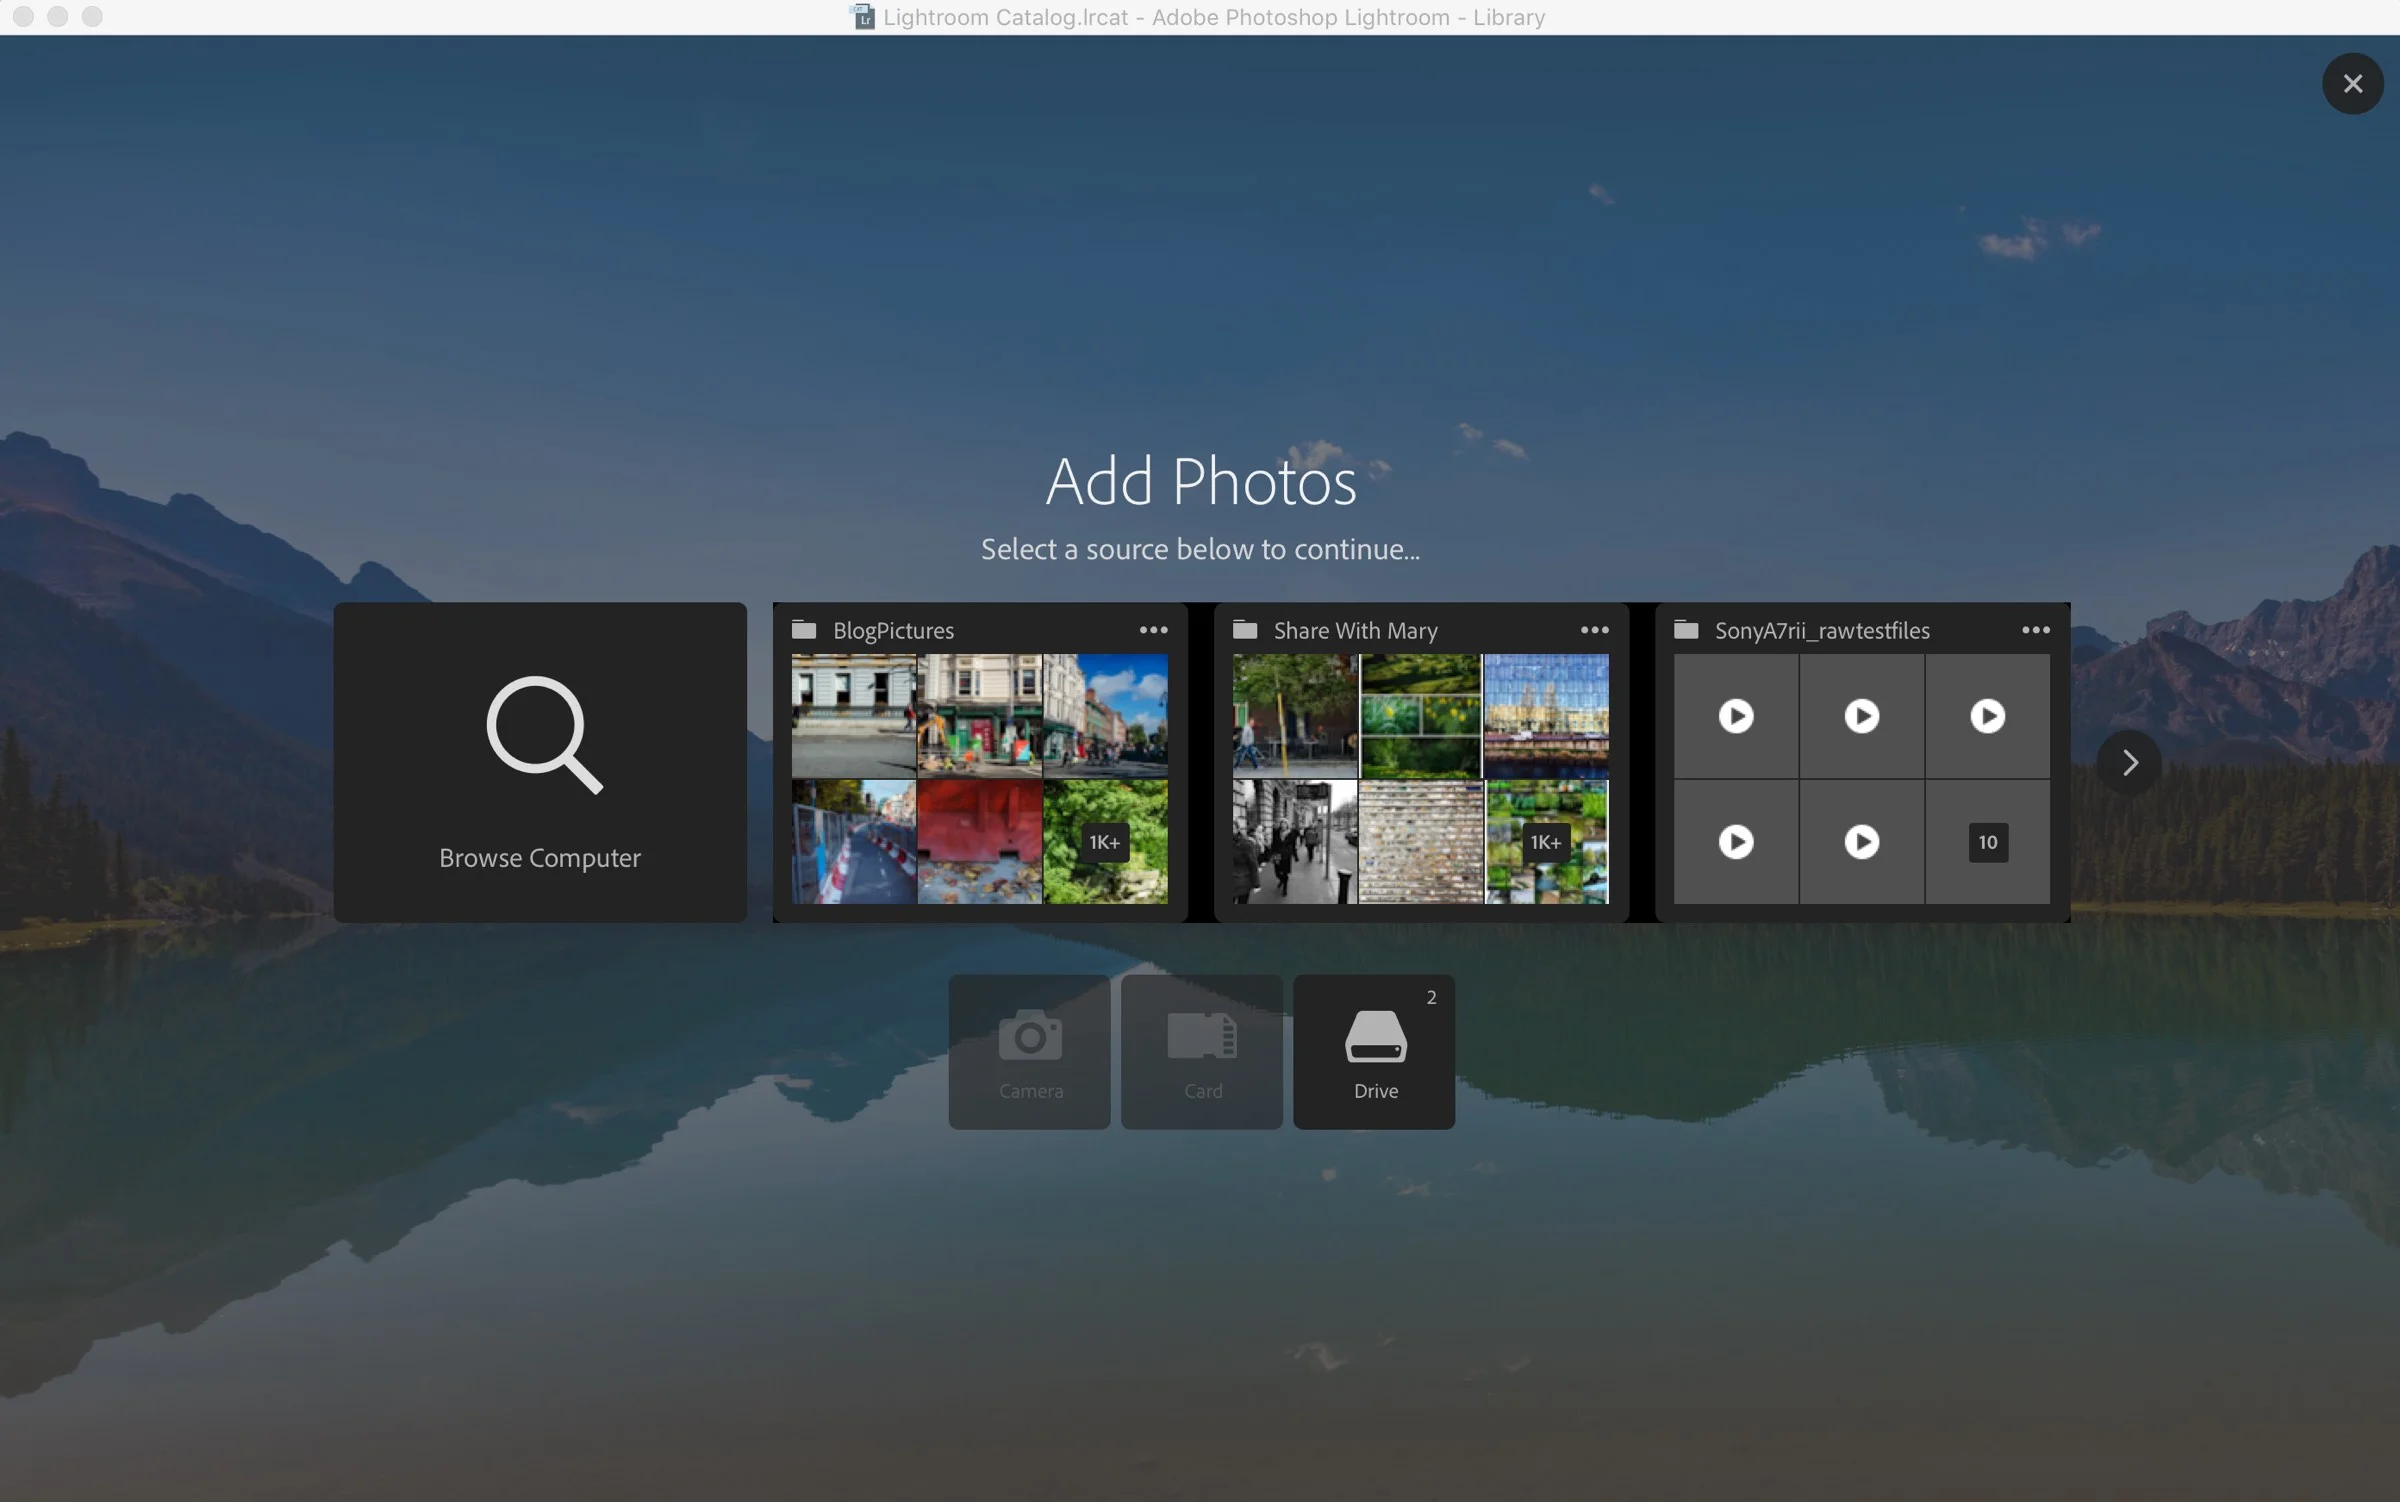
Task: Click the 1K+ badge in BlogPictures
Action: [x=1104, y=842]
